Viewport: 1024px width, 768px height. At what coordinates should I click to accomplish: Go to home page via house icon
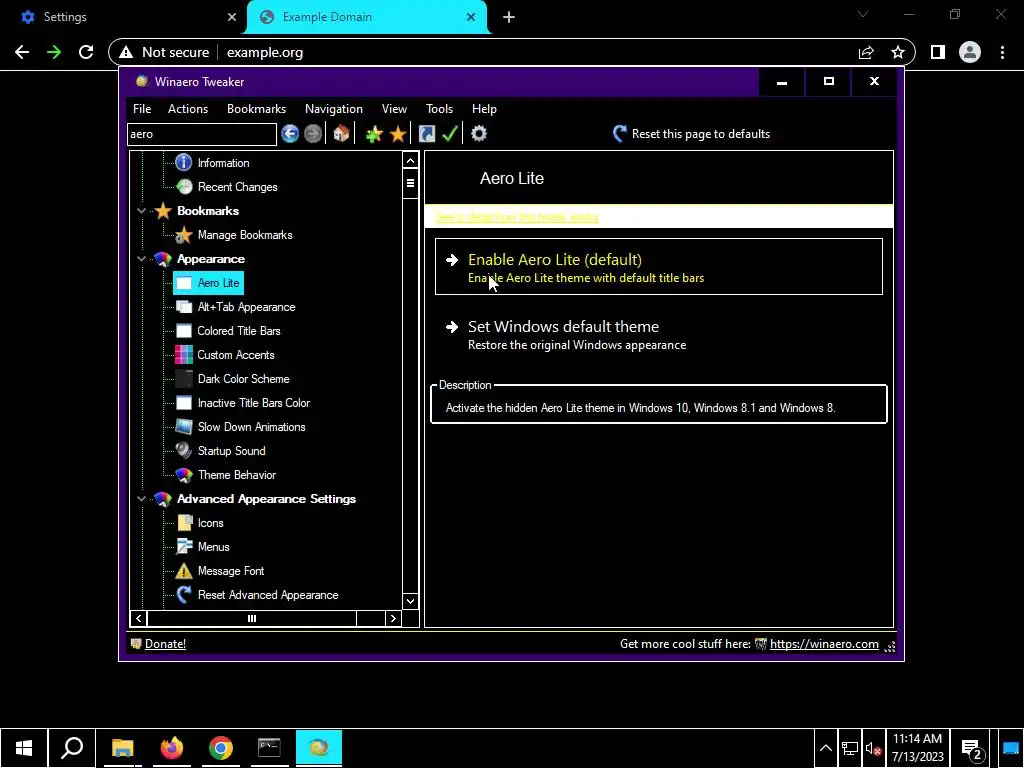coord(341,134)
